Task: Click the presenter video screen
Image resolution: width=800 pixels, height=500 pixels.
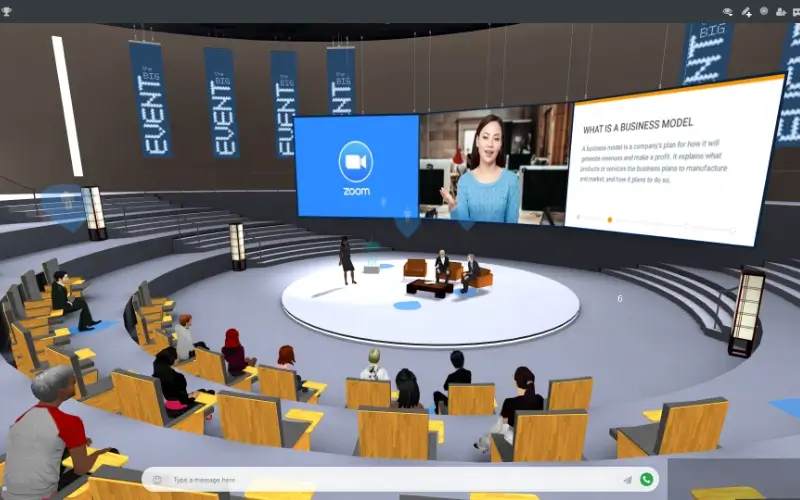Action: (495, 164)
